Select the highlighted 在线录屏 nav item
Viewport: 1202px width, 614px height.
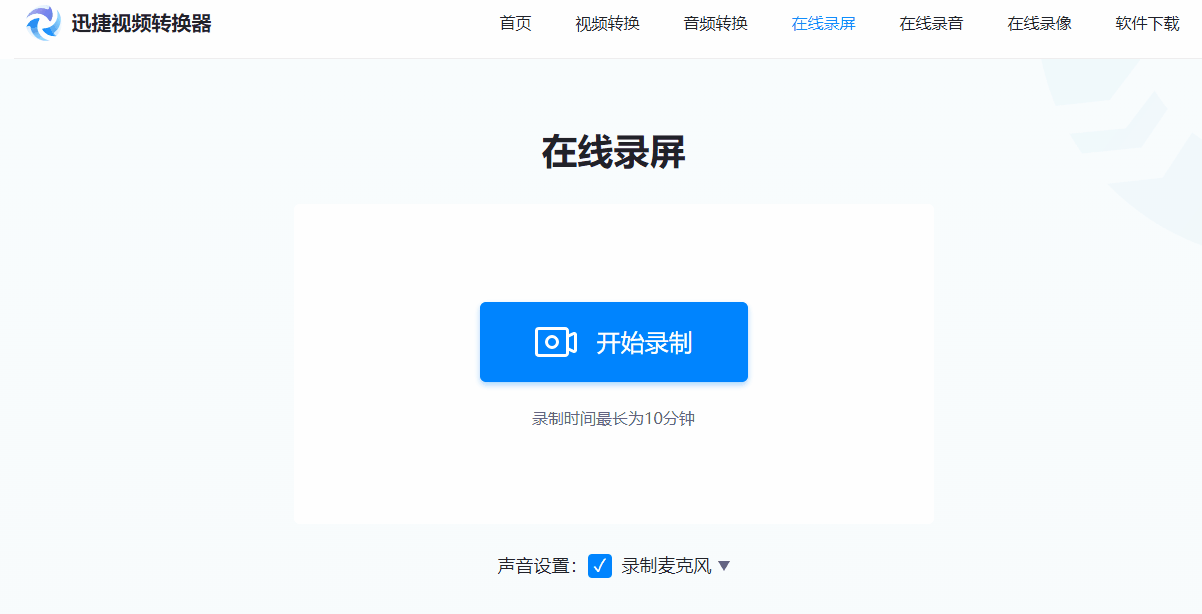coord(823,23)
